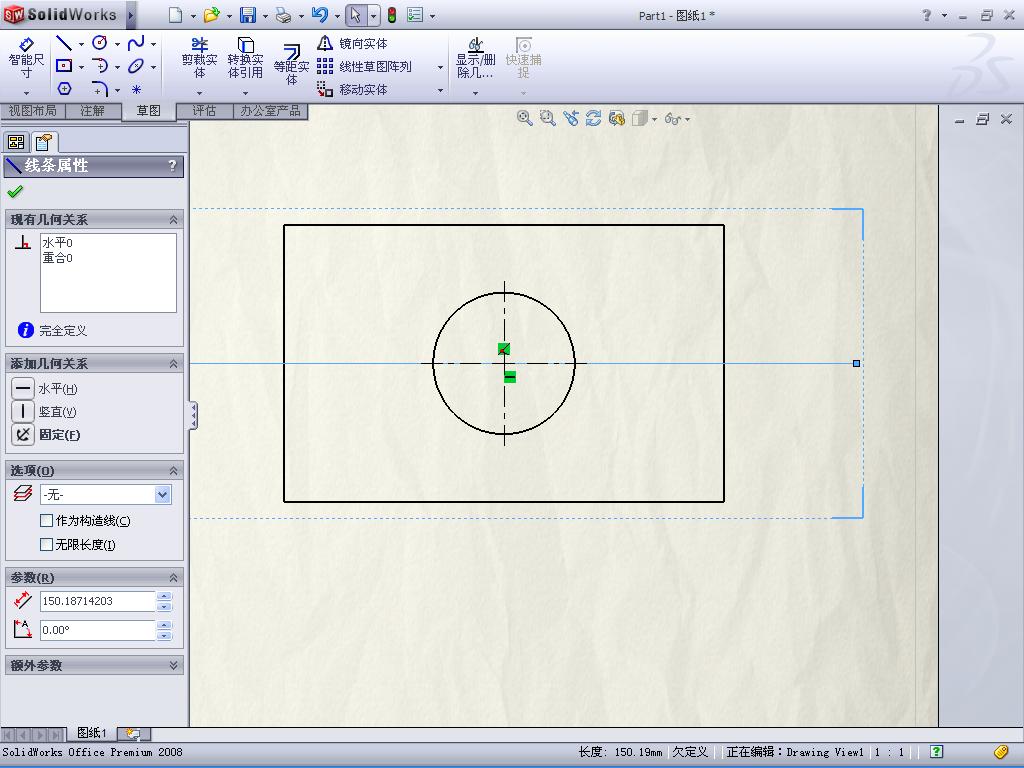Image resolution: width=1024 pixels, height=768 pixels.
Task: Add the Horizontal (水平) relation
Action: 23,388
